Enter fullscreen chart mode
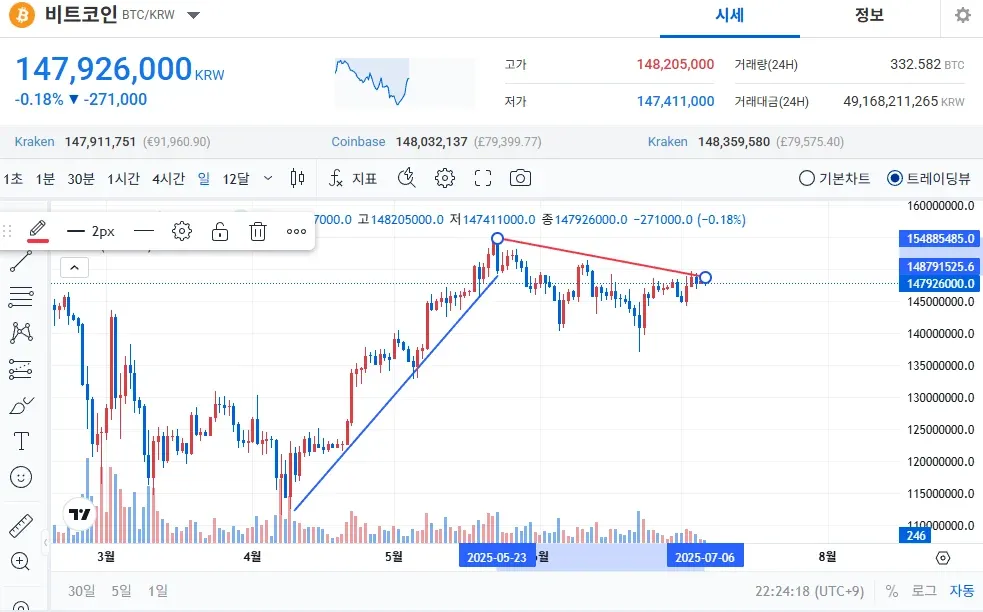This screenshot has height=612, width=983. (483, 178)
